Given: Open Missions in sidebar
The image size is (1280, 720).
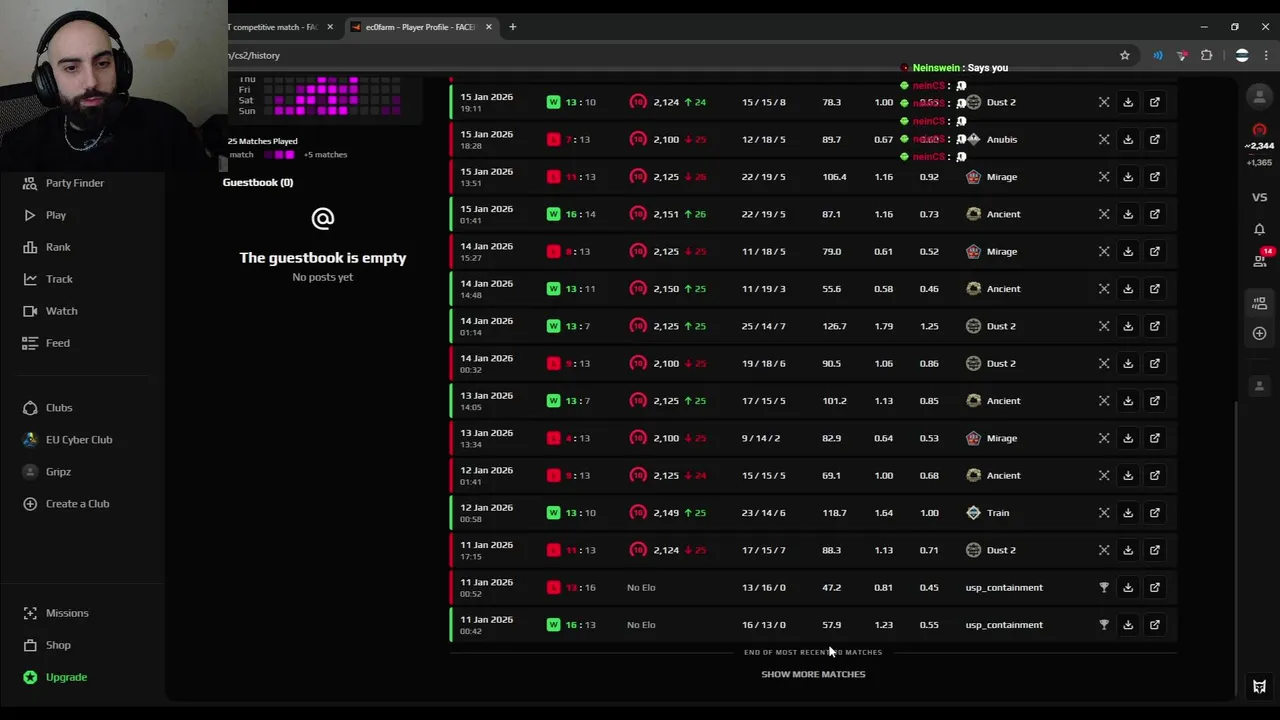Looking at the screenshot, I should pyautogui.click(x=67, y=613).
